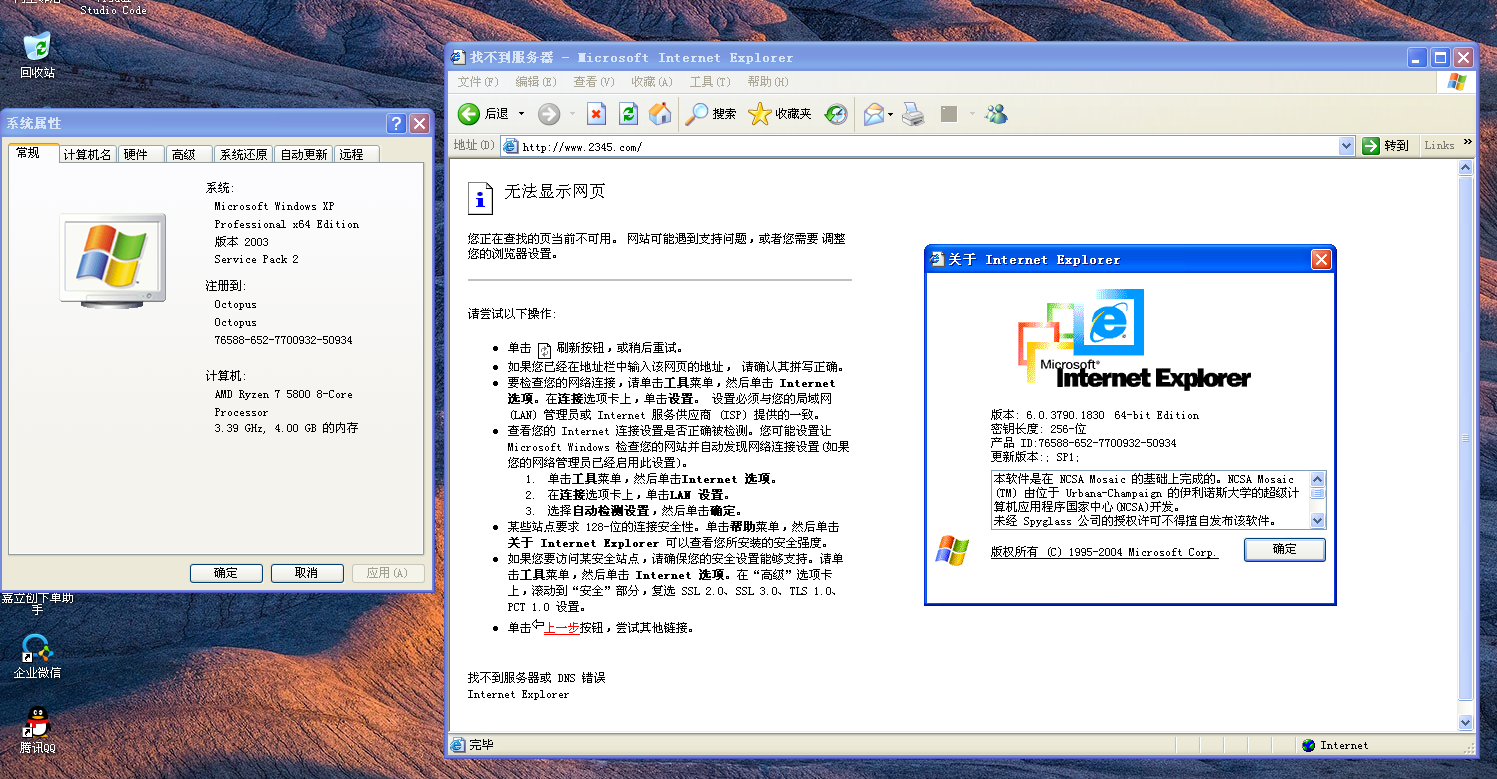This screenshot has height=779, width=1497.
Task: Click the IE icon in 关于 Internet Explorer title bar
Action: point(937,259)
